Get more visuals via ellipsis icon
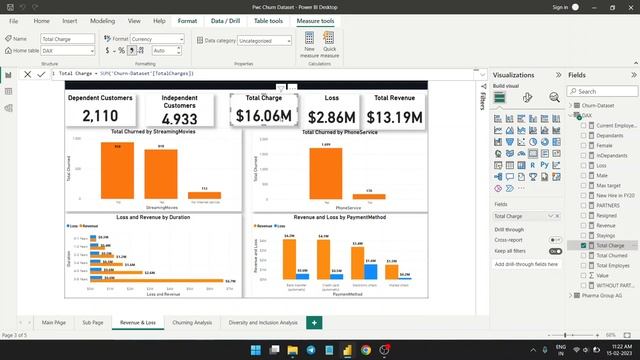 tap(521, 188)
